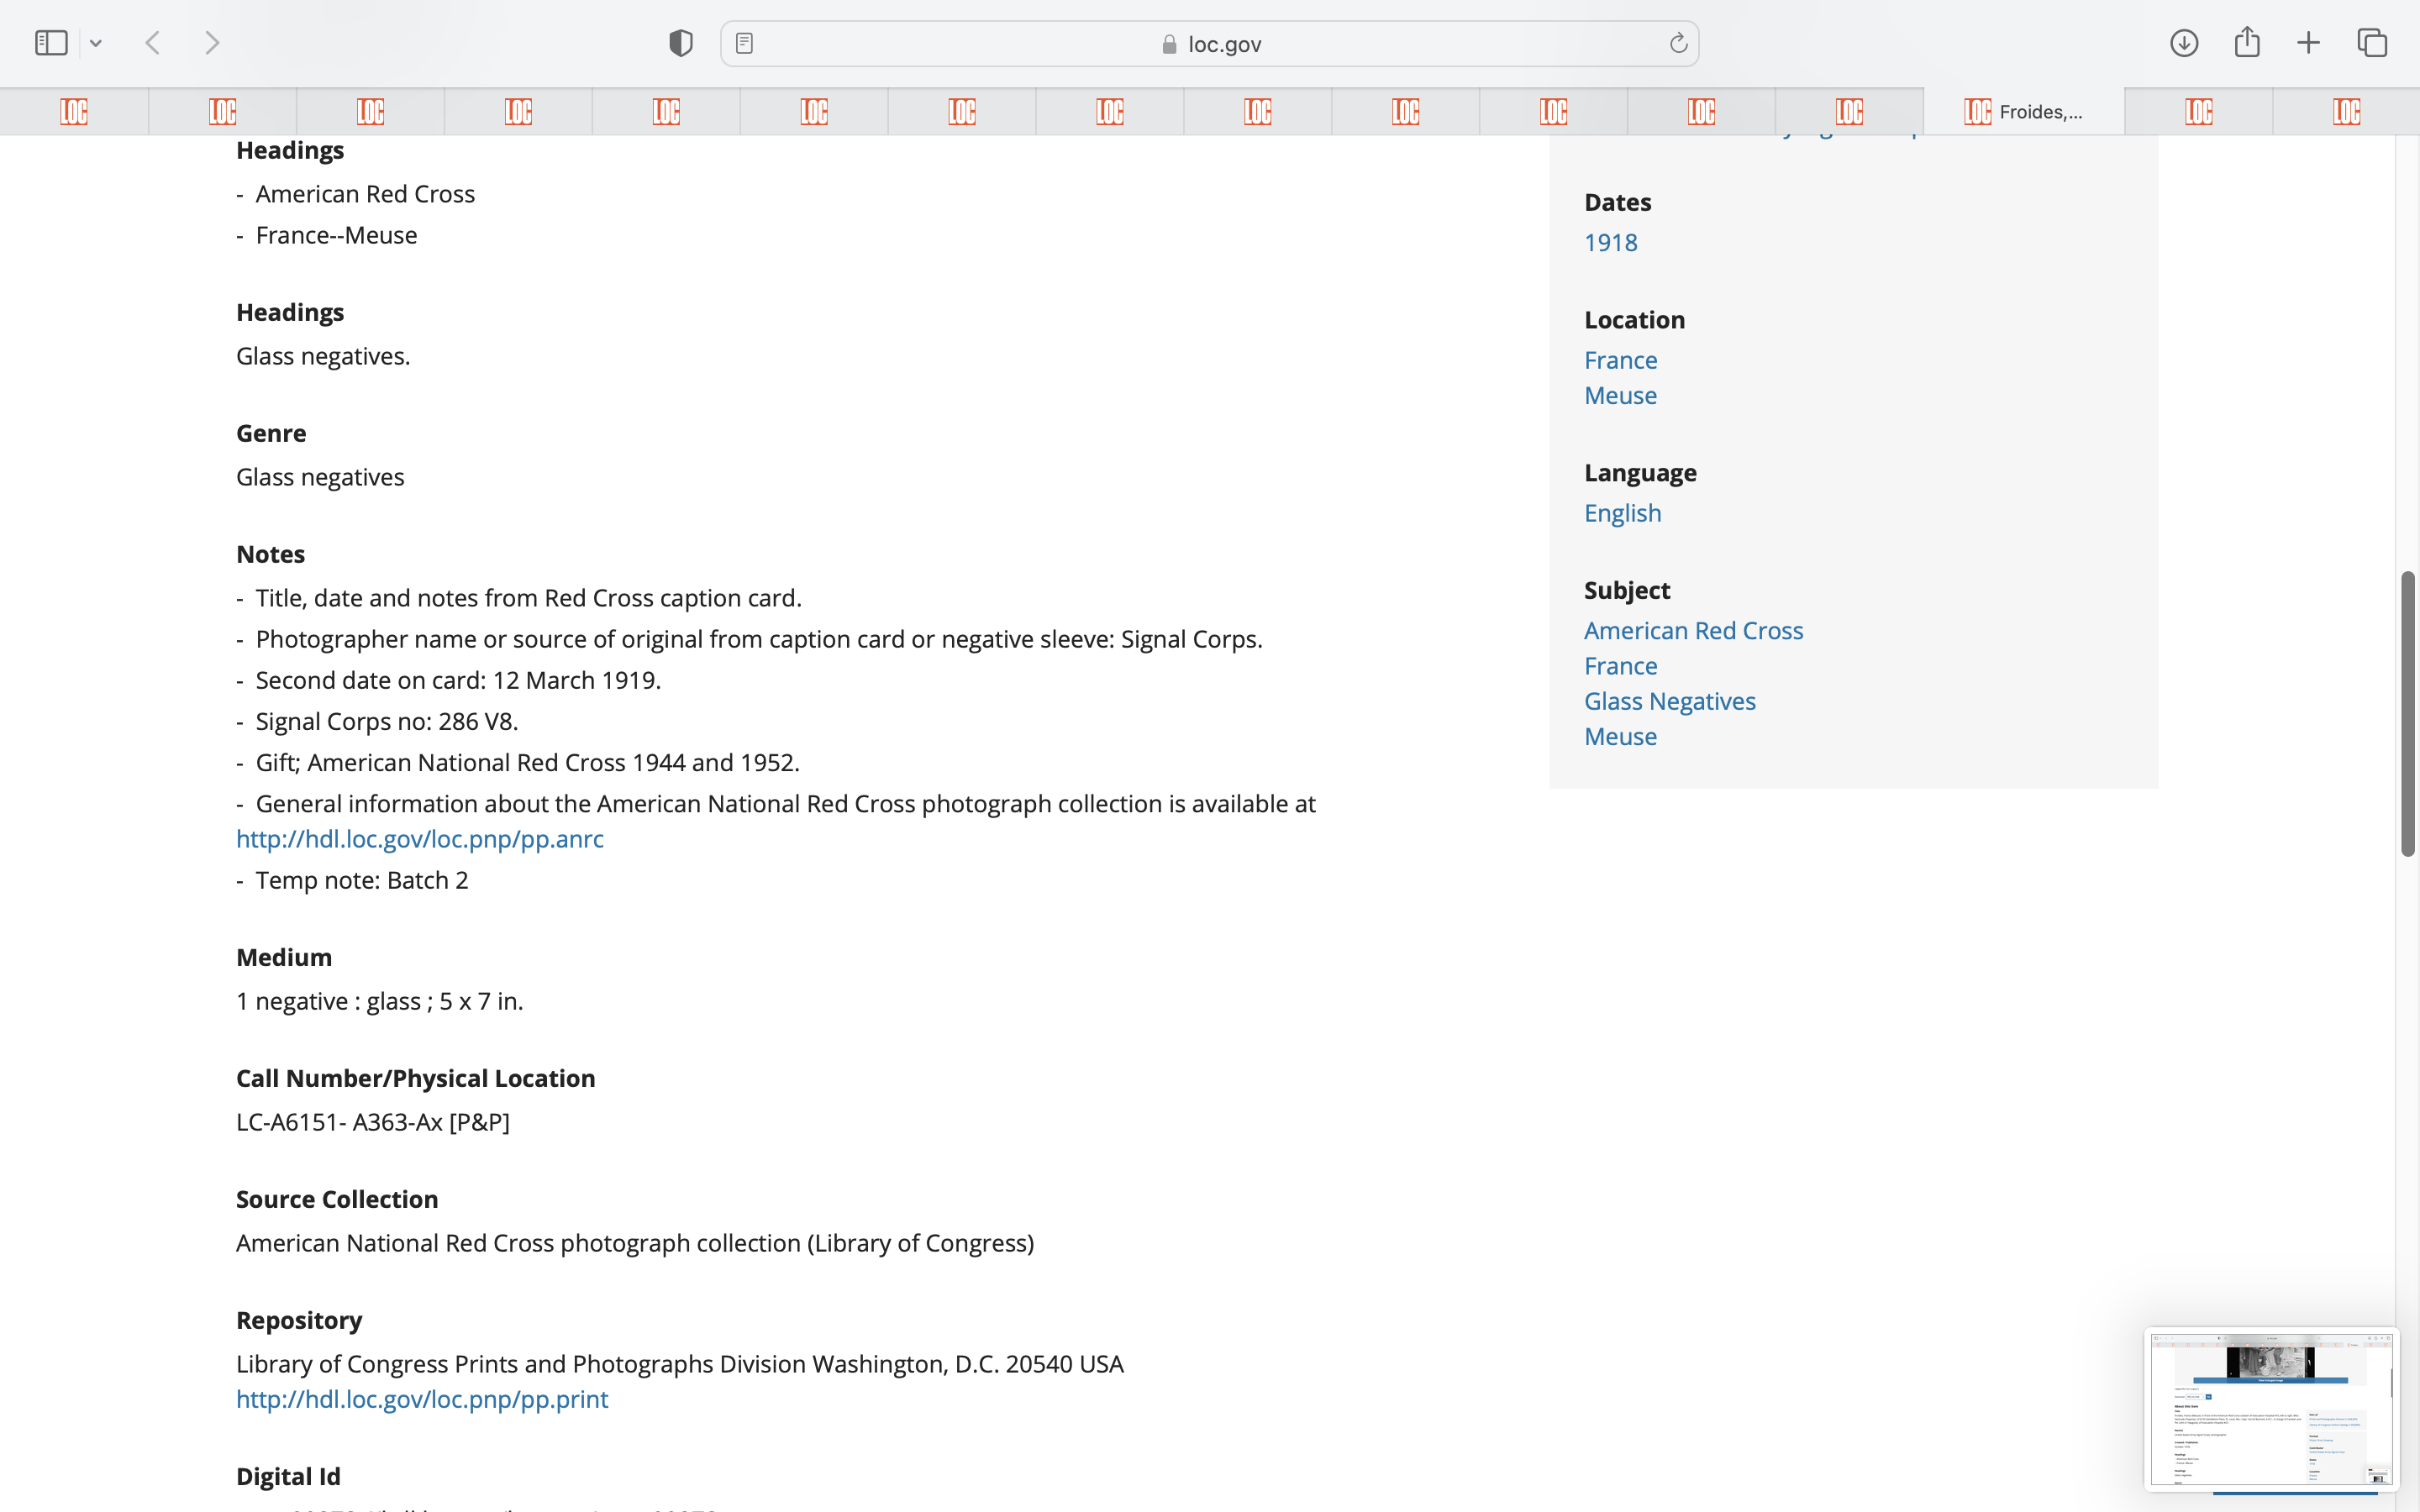The width and height of the screenshot is (2420, 1512).
Task: Show reader view icon in address bar
Action: (744, 43)
